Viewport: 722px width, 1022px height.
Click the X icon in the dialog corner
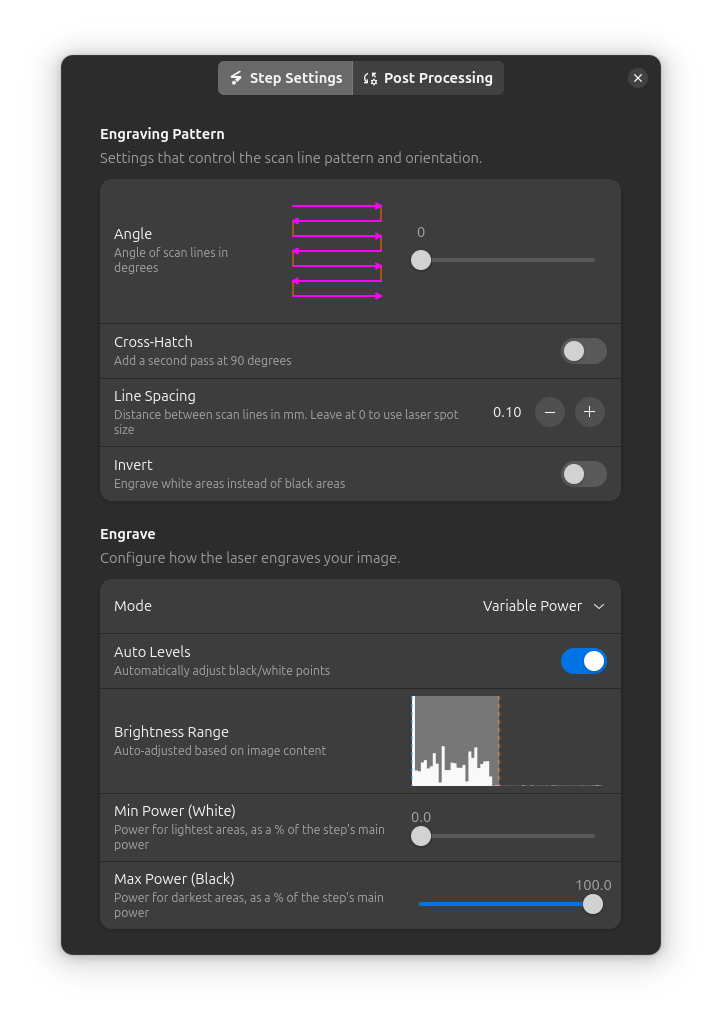coord(638,77)
